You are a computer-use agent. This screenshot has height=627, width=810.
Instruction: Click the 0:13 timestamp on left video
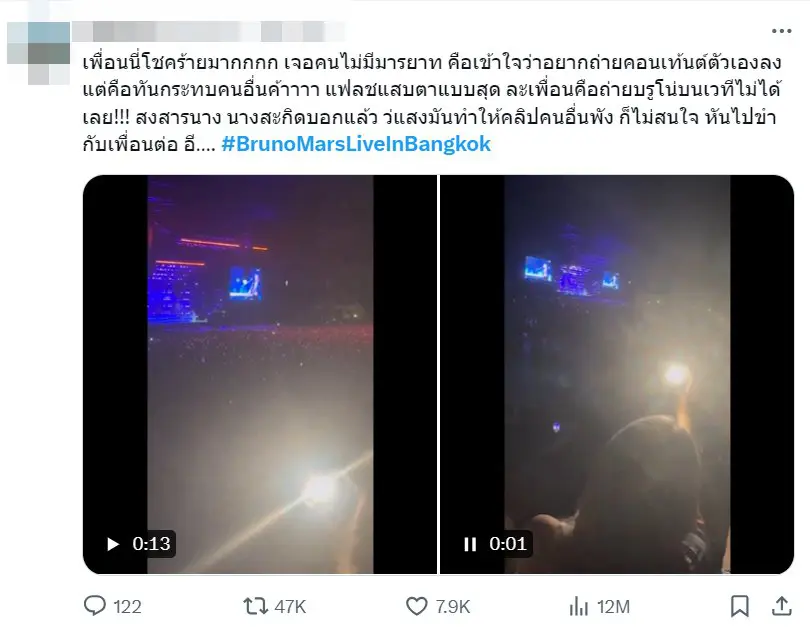(x=151, y=544)
